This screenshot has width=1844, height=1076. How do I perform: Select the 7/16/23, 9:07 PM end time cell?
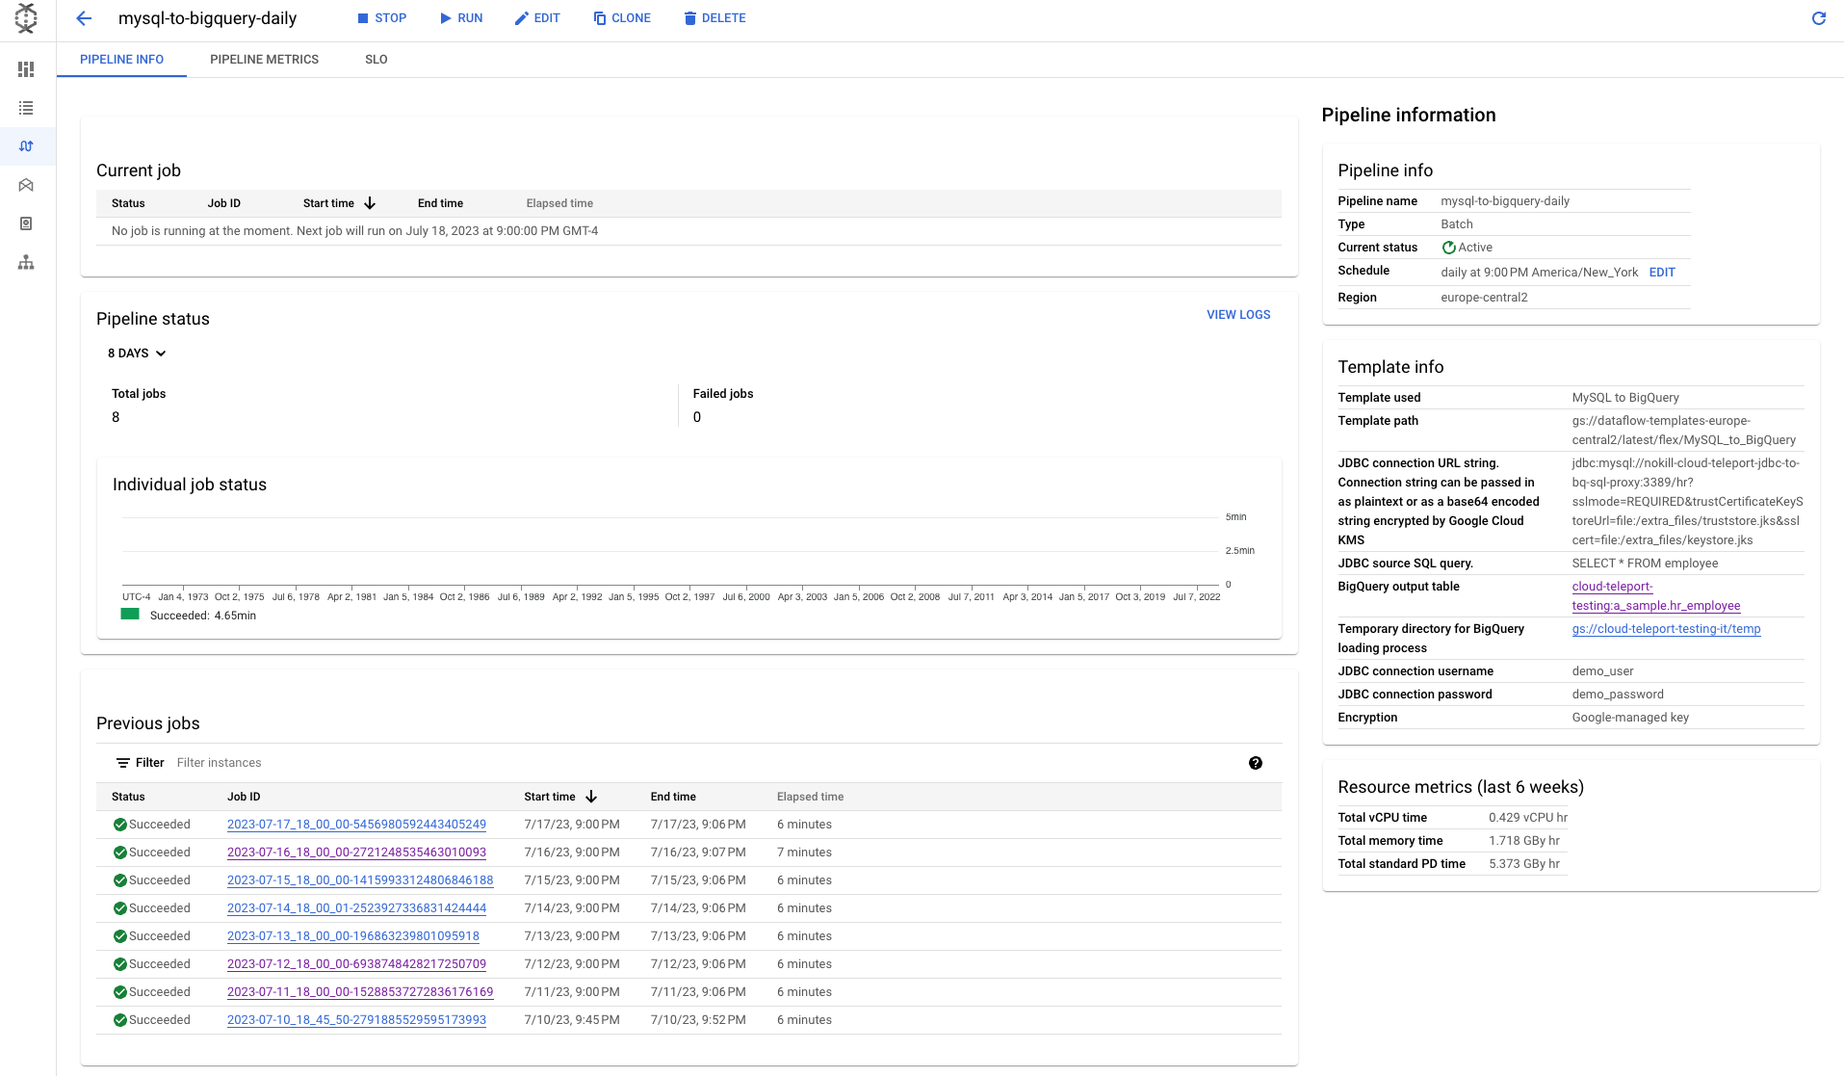pyautogui.click(x=698, y=853)
